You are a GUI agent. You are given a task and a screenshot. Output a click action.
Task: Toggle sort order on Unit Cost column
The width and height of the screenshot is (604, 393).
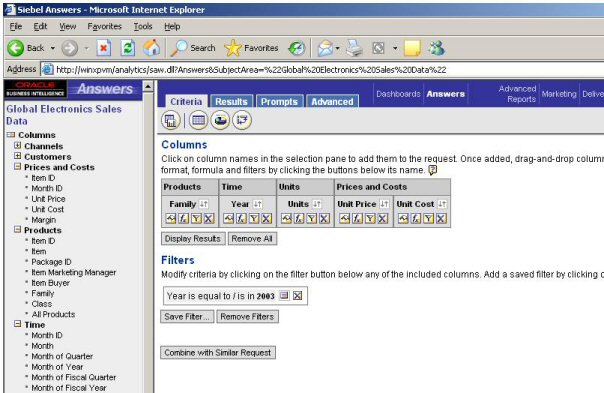pos(442,204)
